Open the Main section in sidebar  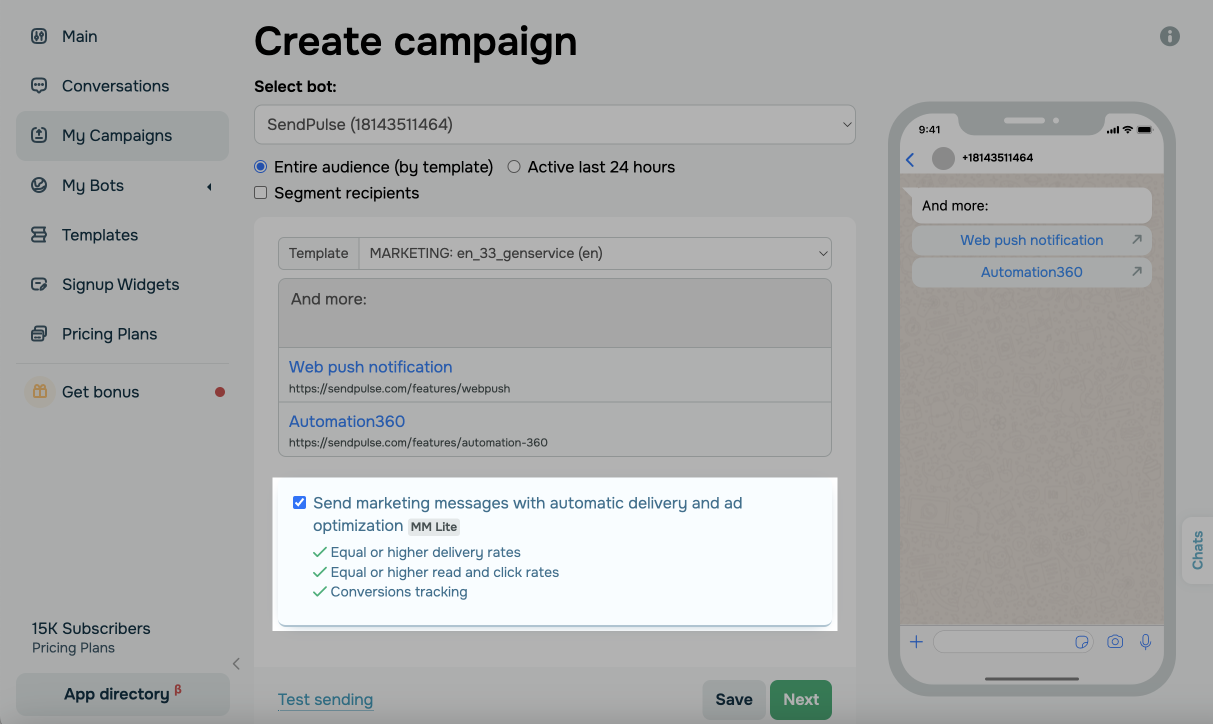(x=79, y=36)
